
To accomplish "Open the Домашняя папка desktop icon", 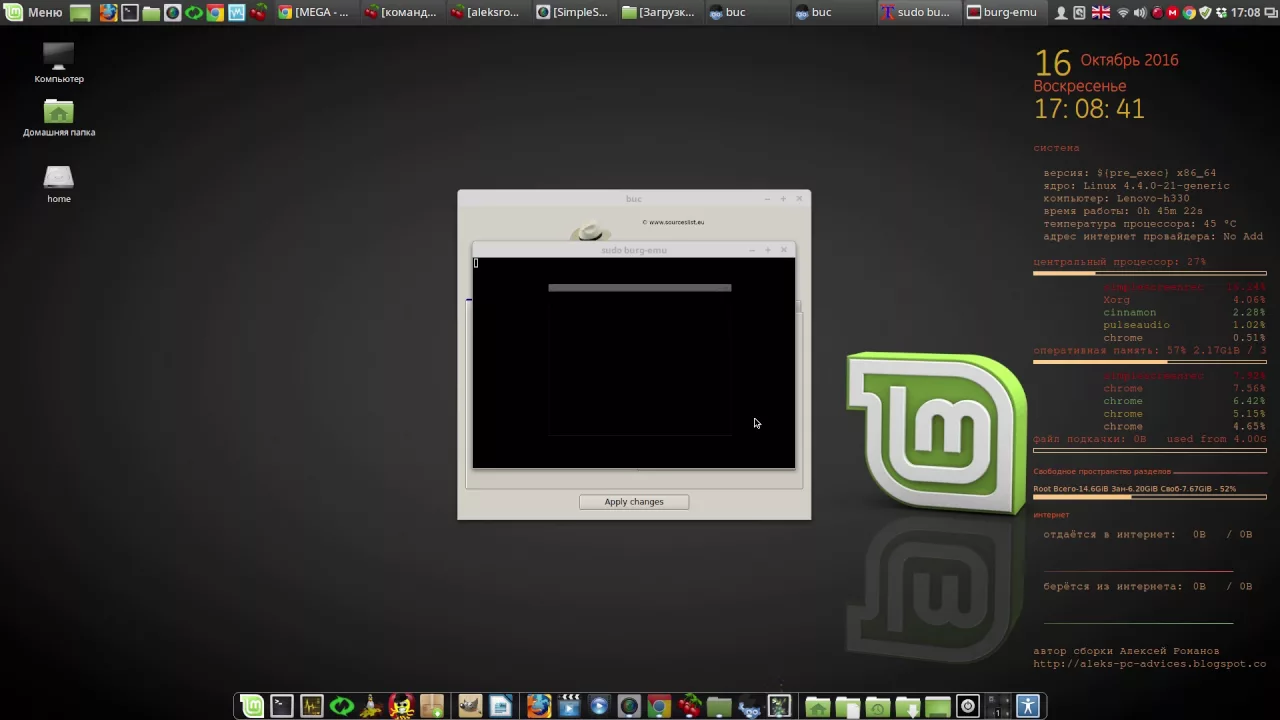I will [59, 118].
